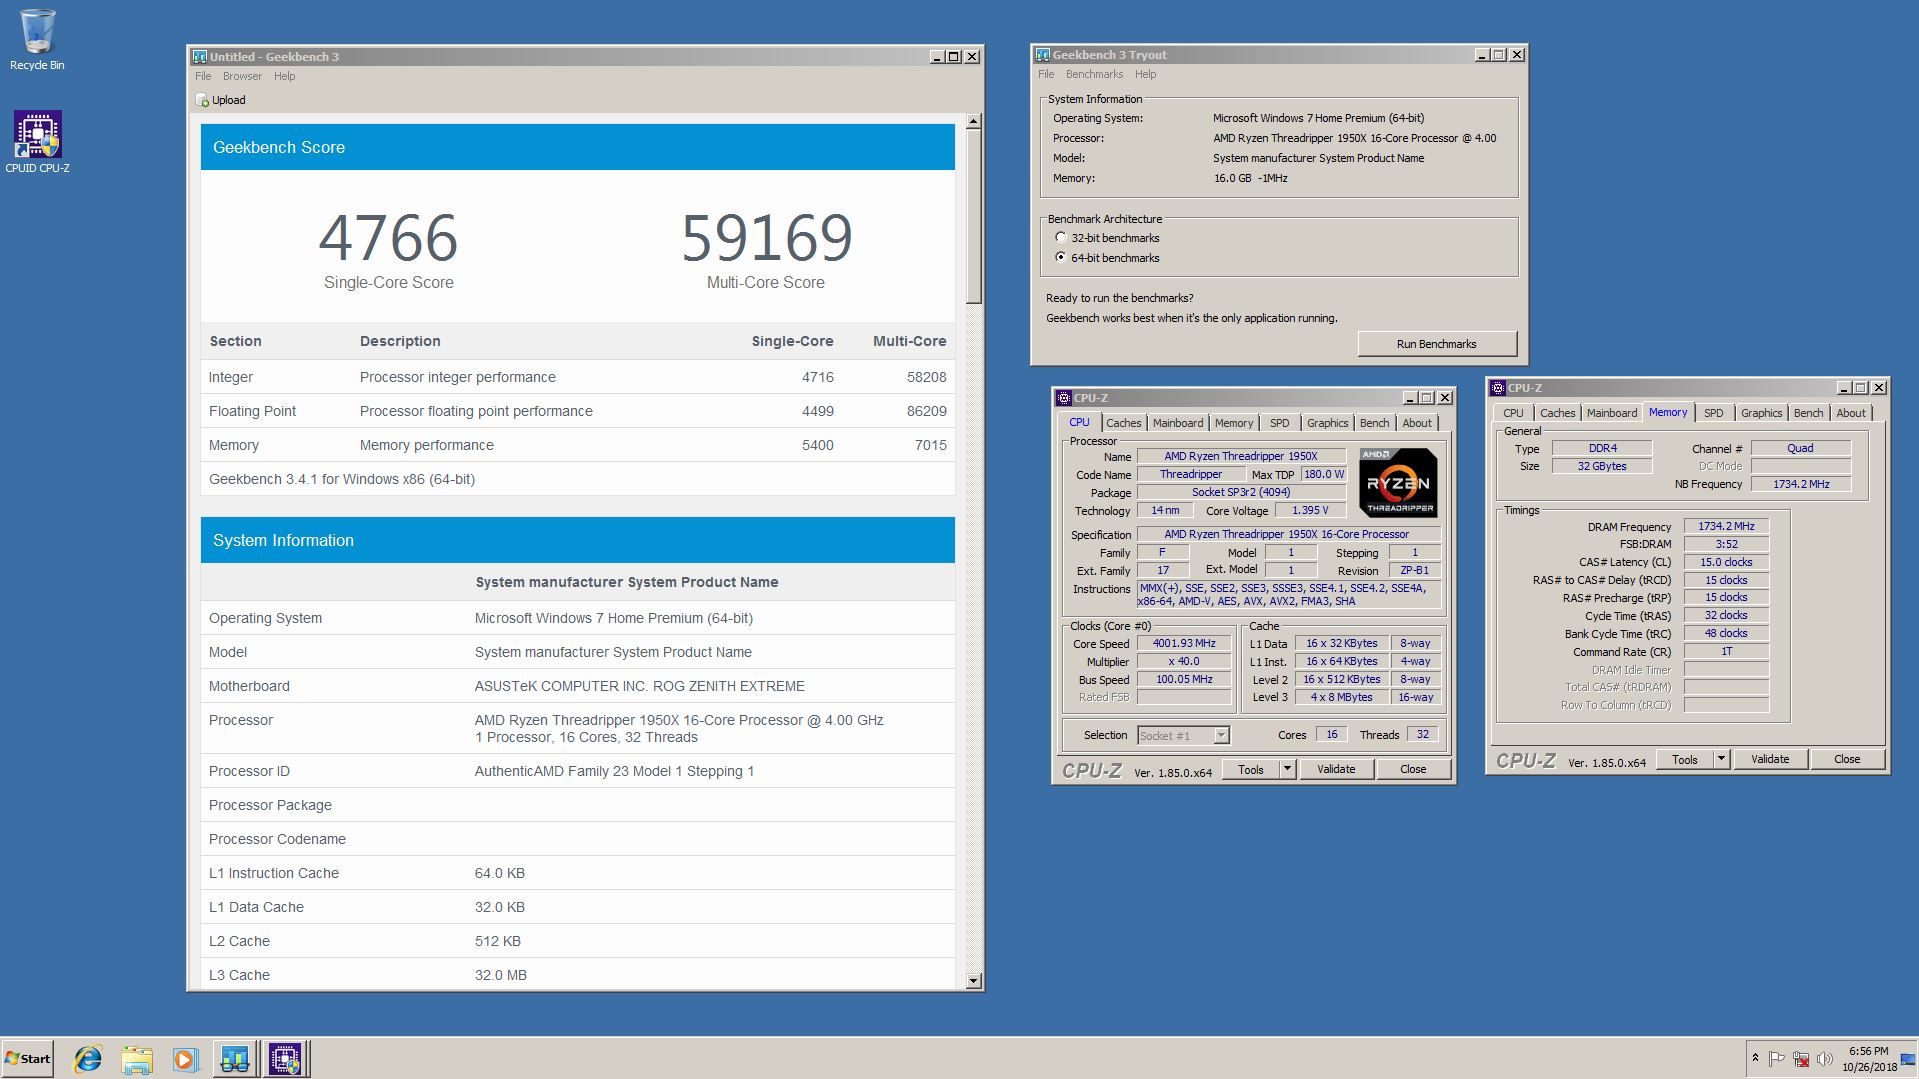Switch to SPD tab in left CPU-Z window
The width and height of the screenshot is (1919, 1079).
point(1280,423)
